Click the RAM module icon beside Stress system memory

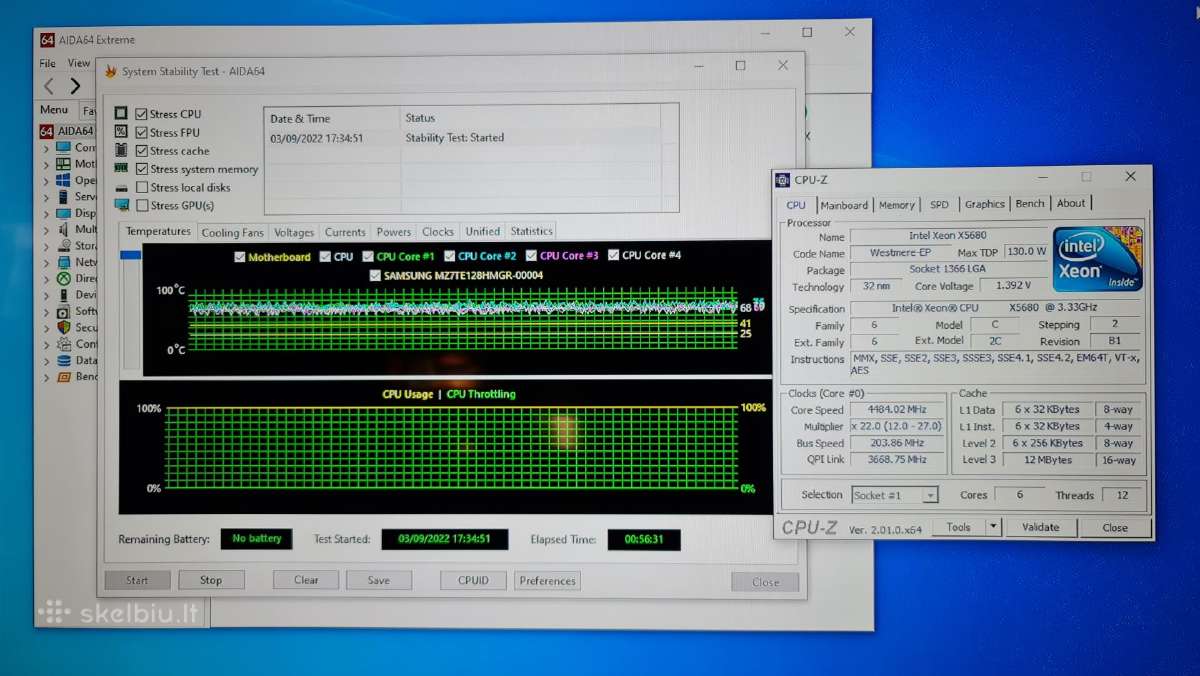click(x=121, y=168)
